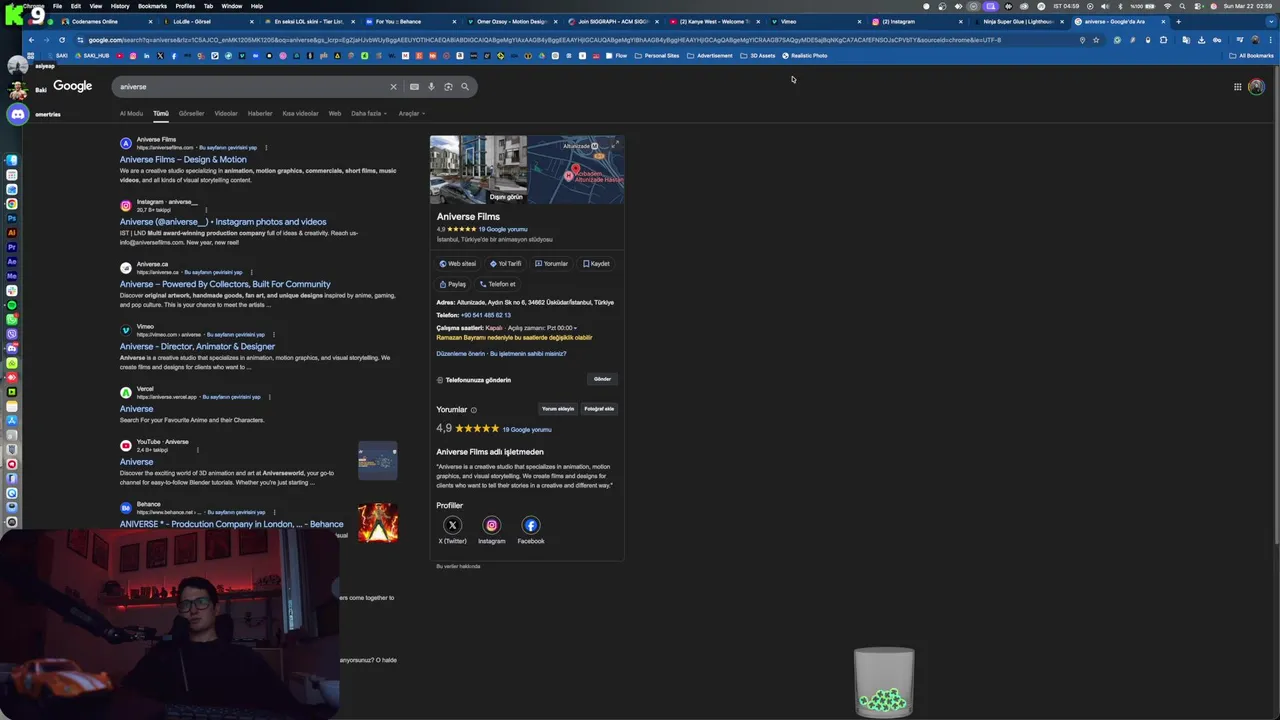Viewport: 1280px width, 720px height.
Task: Click the browser back arrow
Action: pyautogui.click(x=31, y=40)
